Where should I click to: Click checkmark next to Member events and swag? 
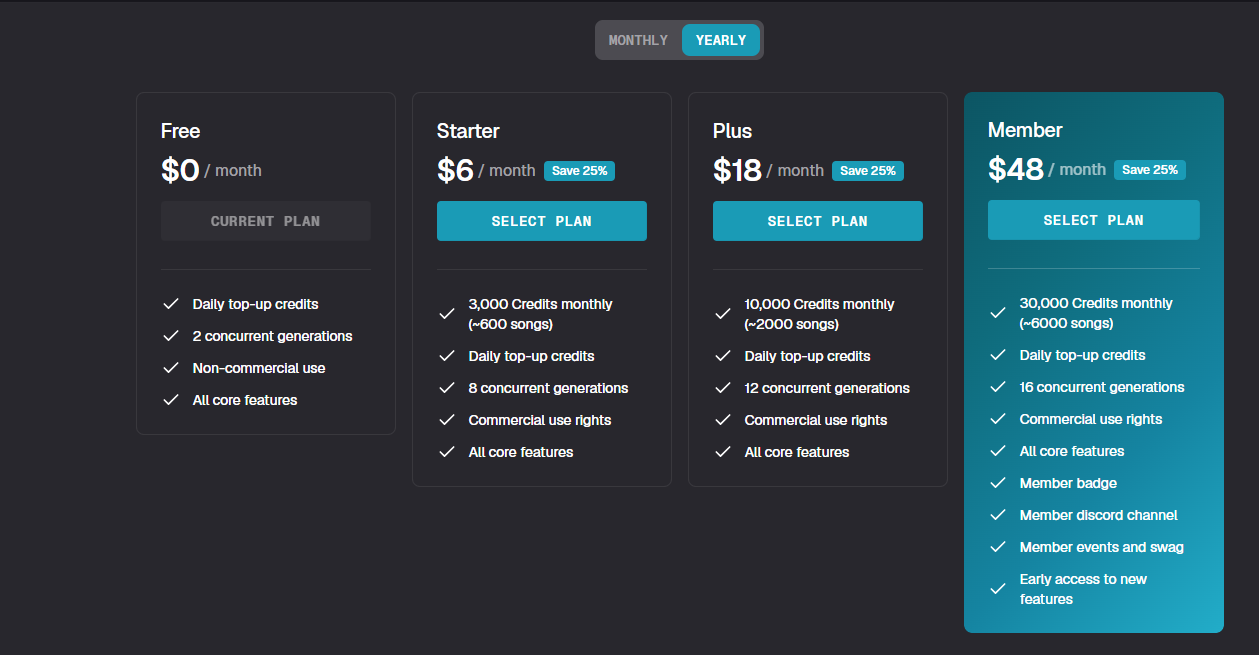[x=998, y=547]
